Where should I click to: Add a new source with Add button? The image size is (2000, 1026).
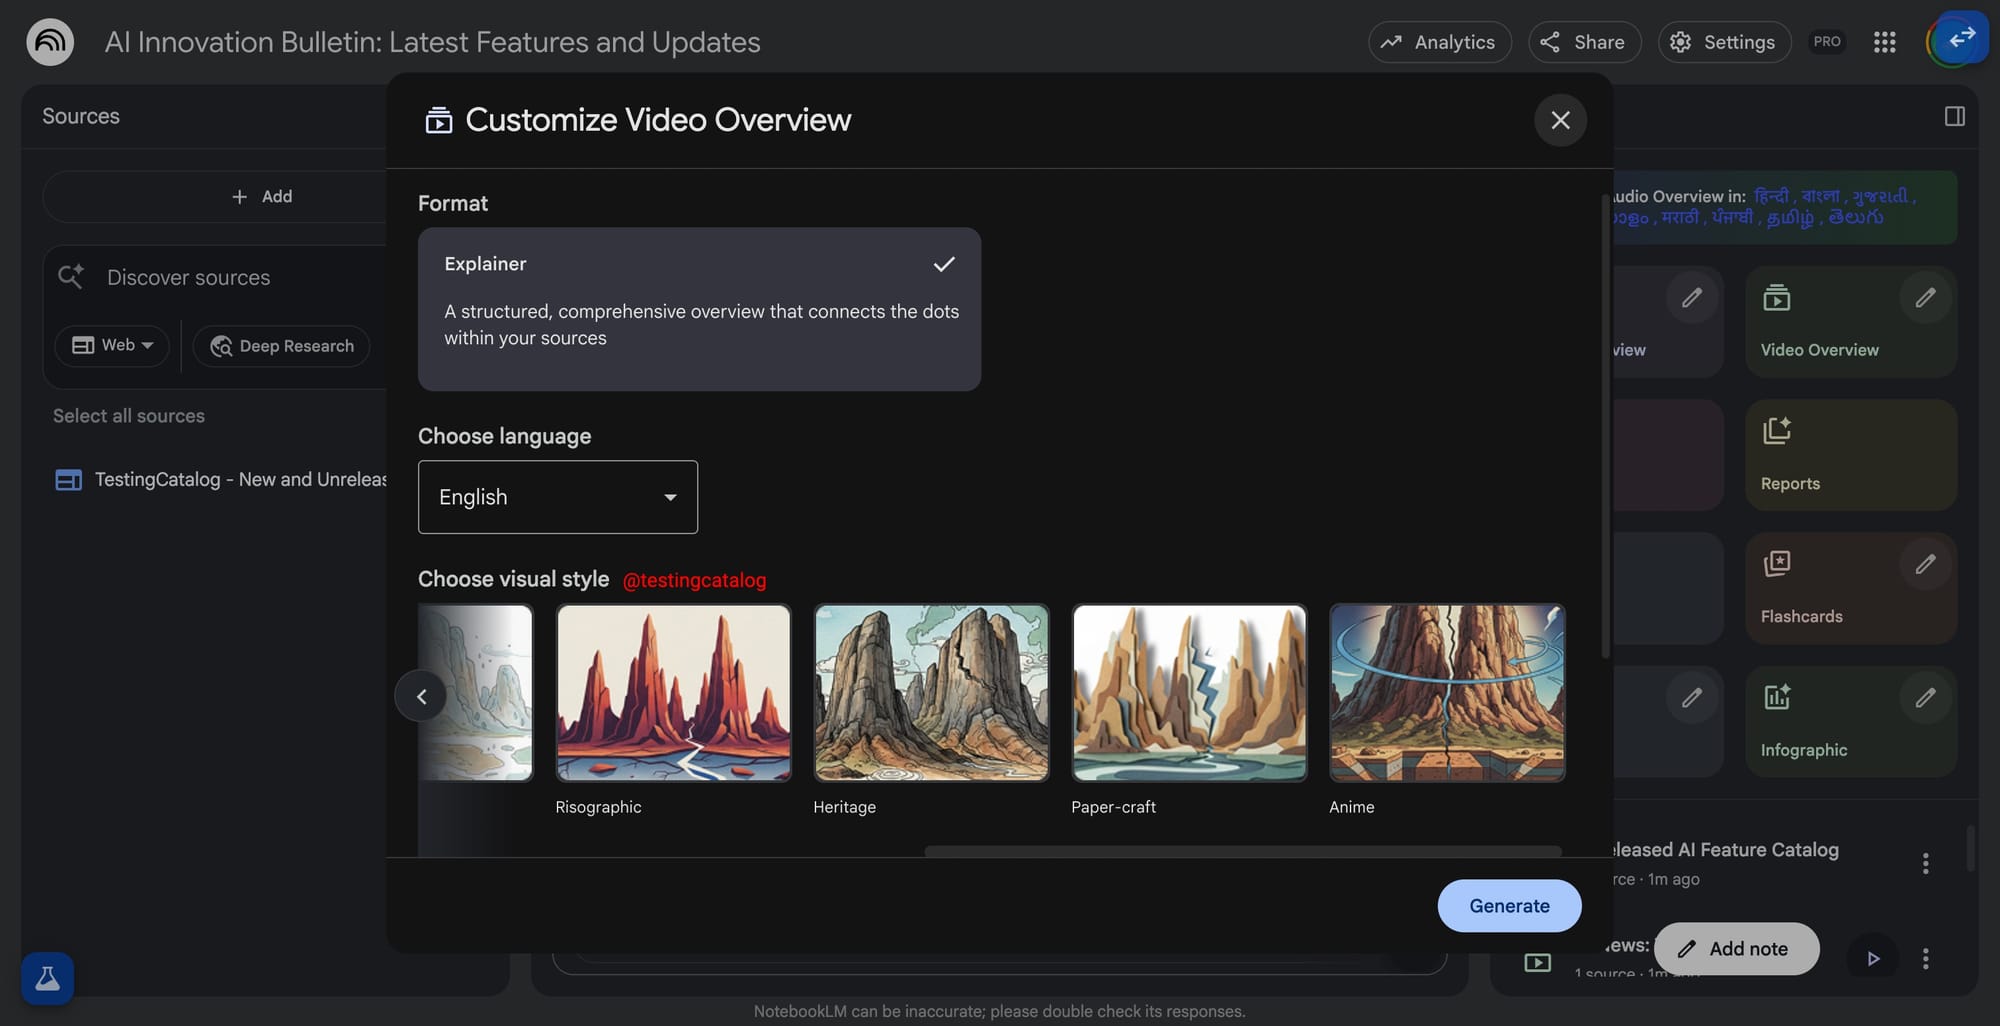point(262,196)
